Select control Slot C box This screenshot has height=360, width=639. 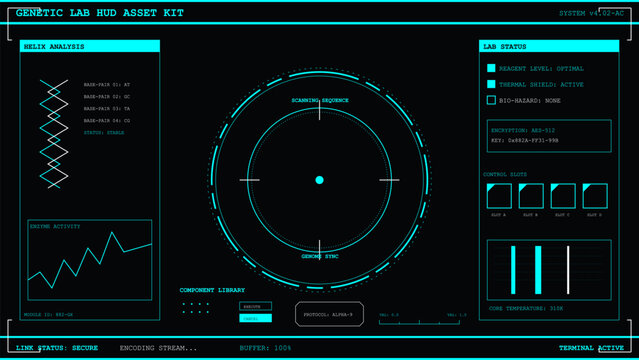(x=563, y=196)
